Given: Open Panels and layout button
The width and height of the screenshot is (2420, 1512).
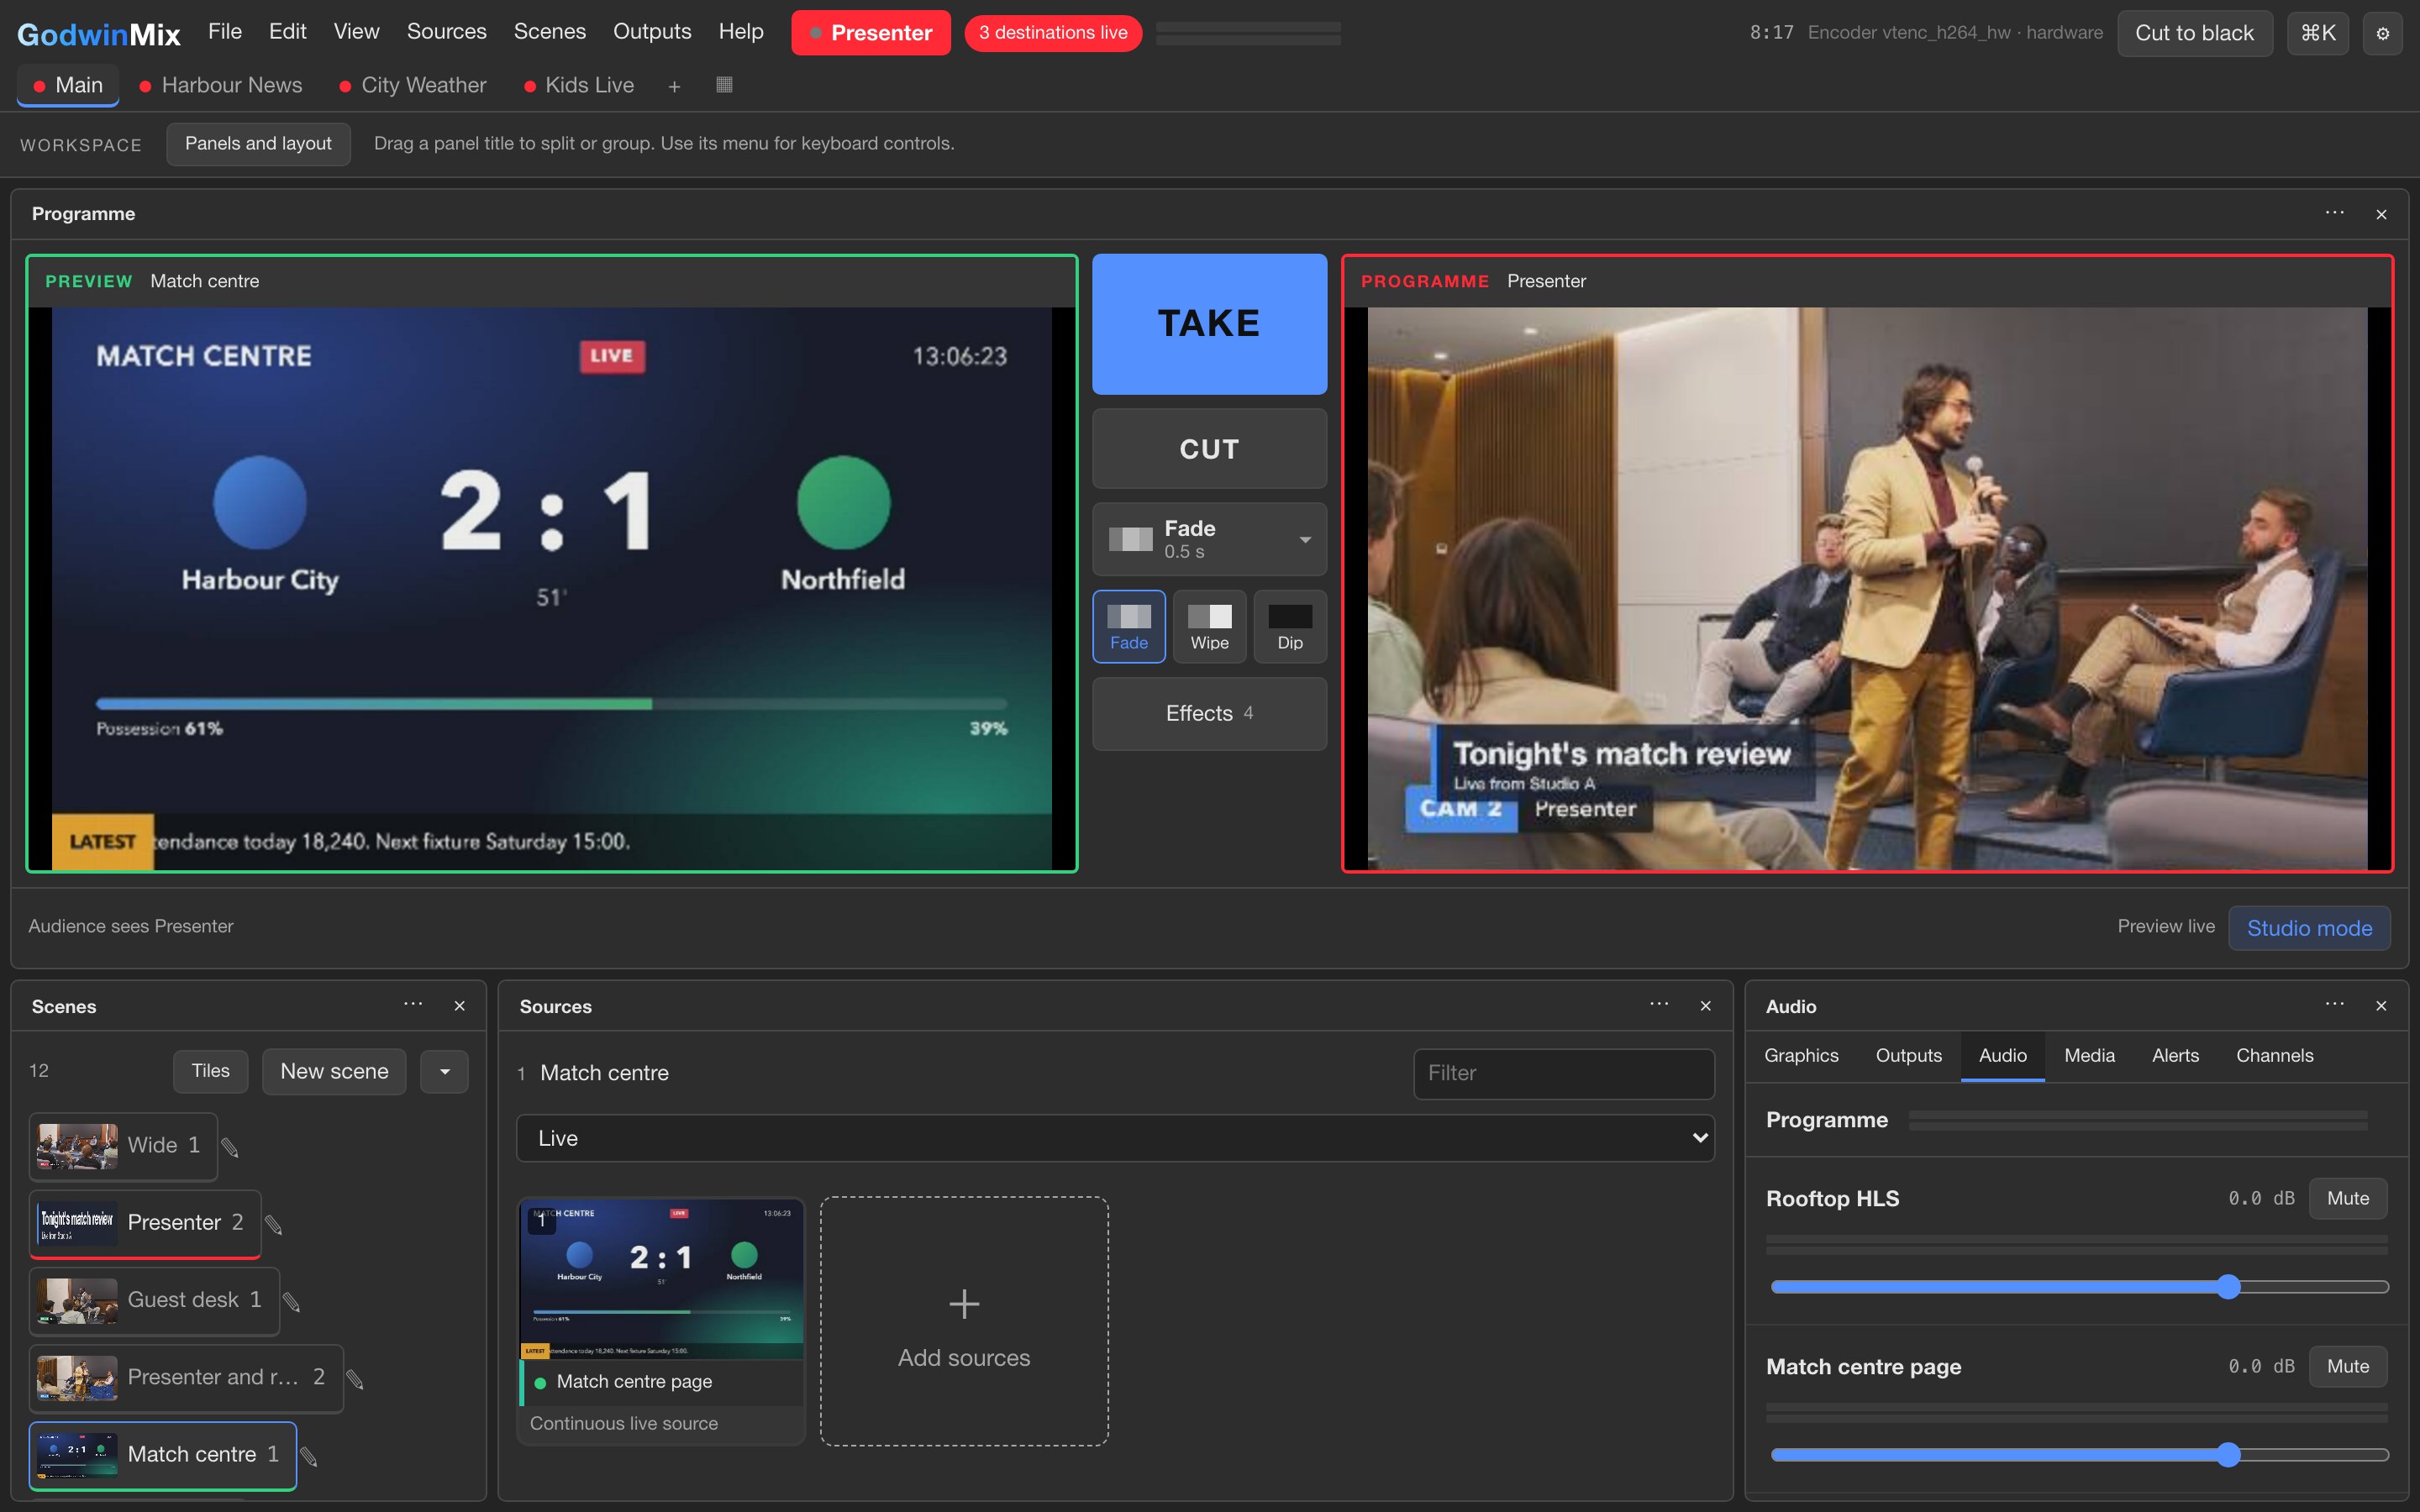Looking at the screenshot, I should coord(258,144).
